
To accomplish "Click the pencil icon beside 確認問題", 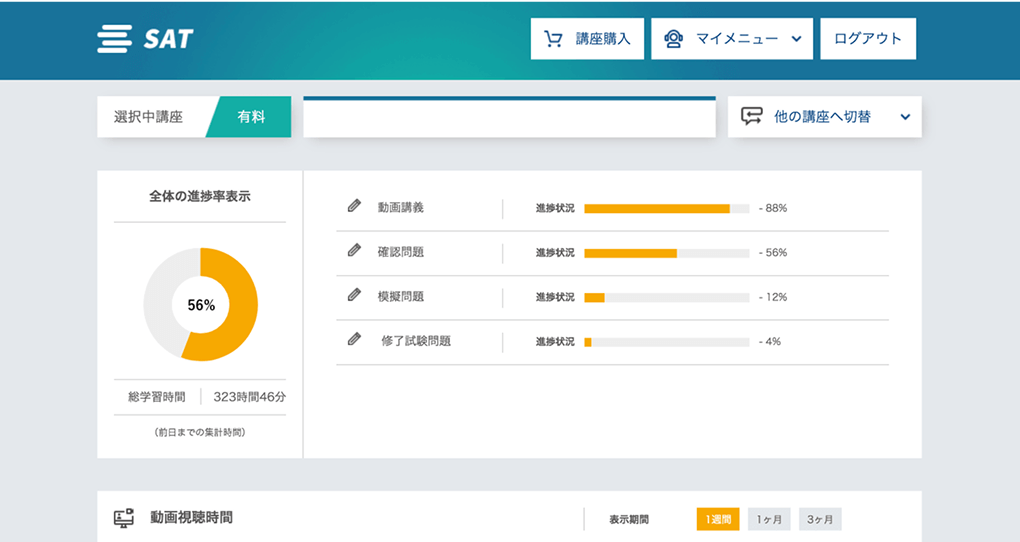I will pyautogui.click(x=354, y=251).
